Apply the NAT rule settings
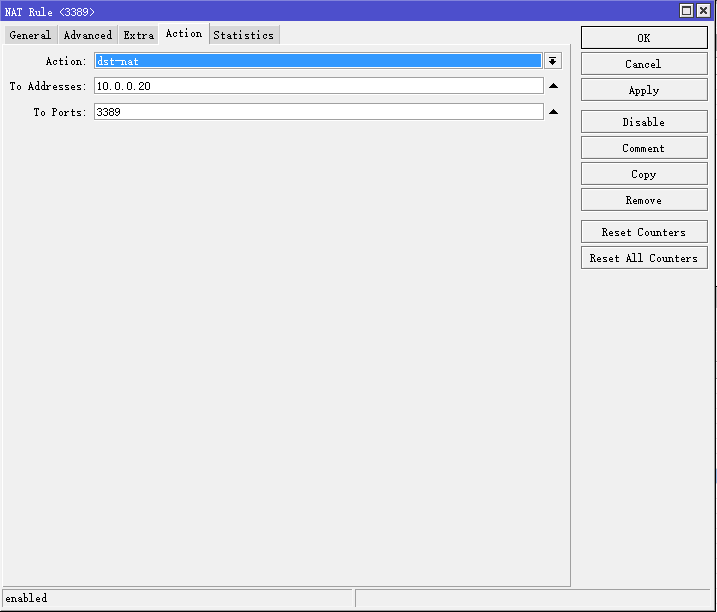The image size is (717, 612). click(x=643, y=90)
